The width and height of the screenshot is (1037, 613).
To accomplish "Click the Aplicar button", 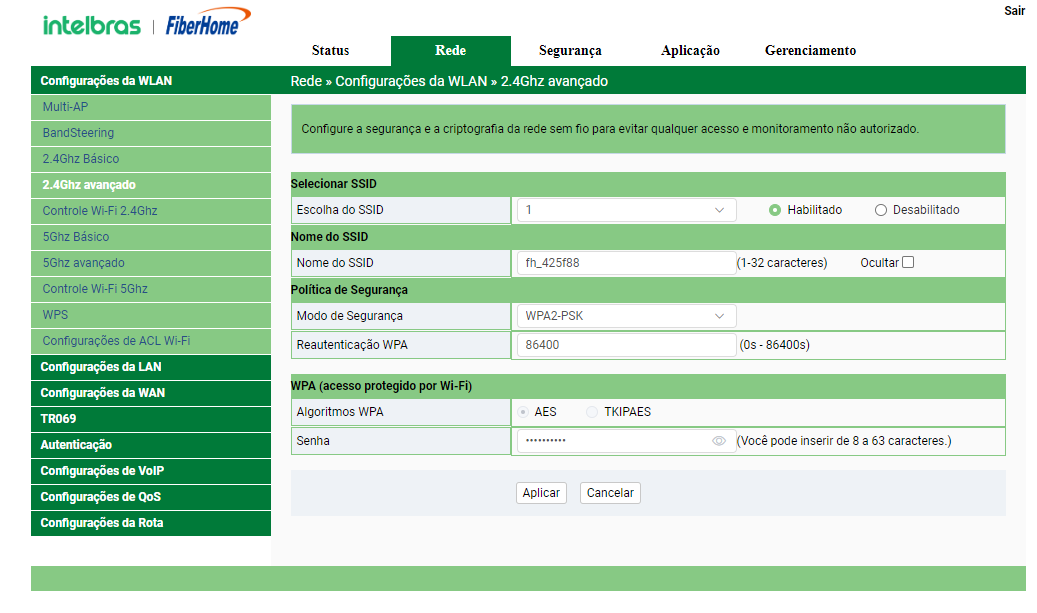I will (x=541, y=493).
